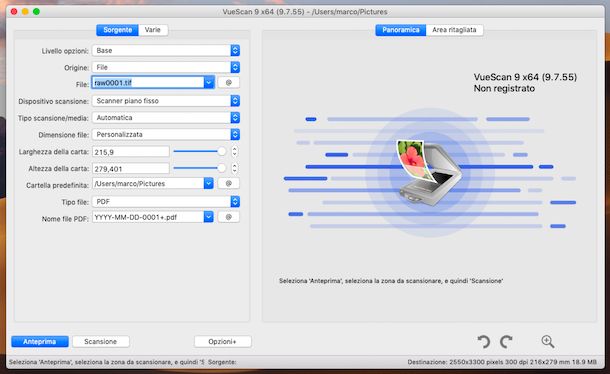Switch to the Varie tab
This screenshot has height=374, width=610.
coord(153,30)
